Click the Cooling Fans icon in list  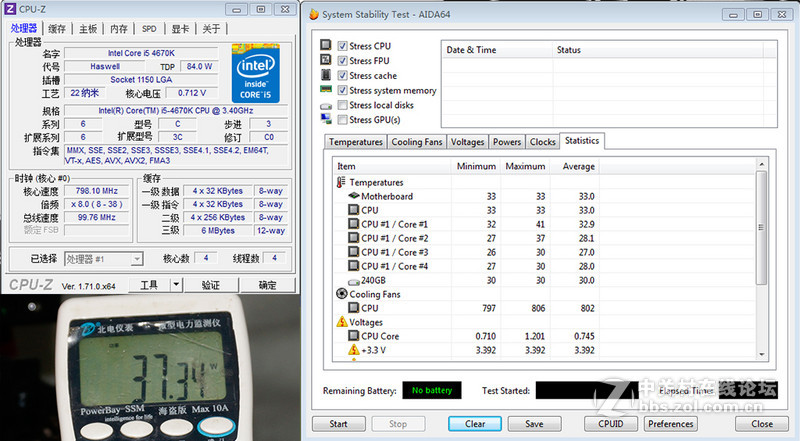coord(342,295)
